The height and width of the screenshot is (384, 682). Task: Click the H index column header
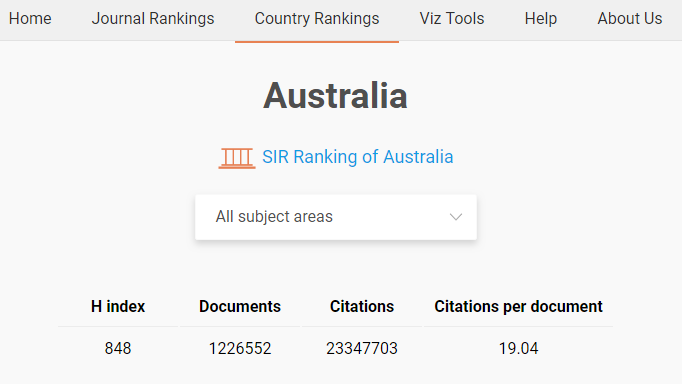coord(118,307)
